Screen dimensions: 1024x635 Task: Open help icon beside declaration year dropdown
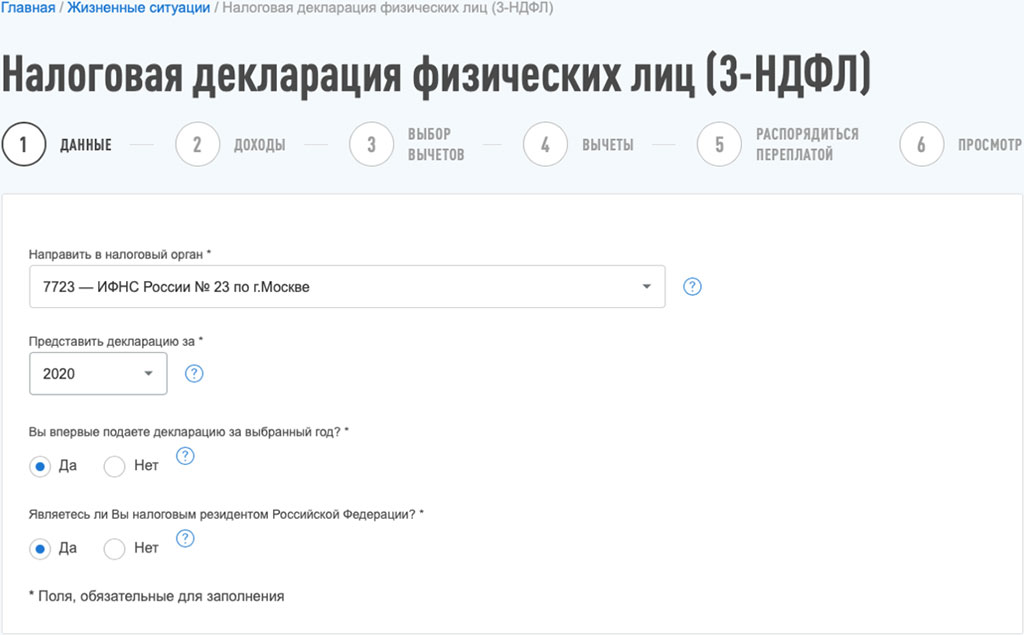(194, 374)
